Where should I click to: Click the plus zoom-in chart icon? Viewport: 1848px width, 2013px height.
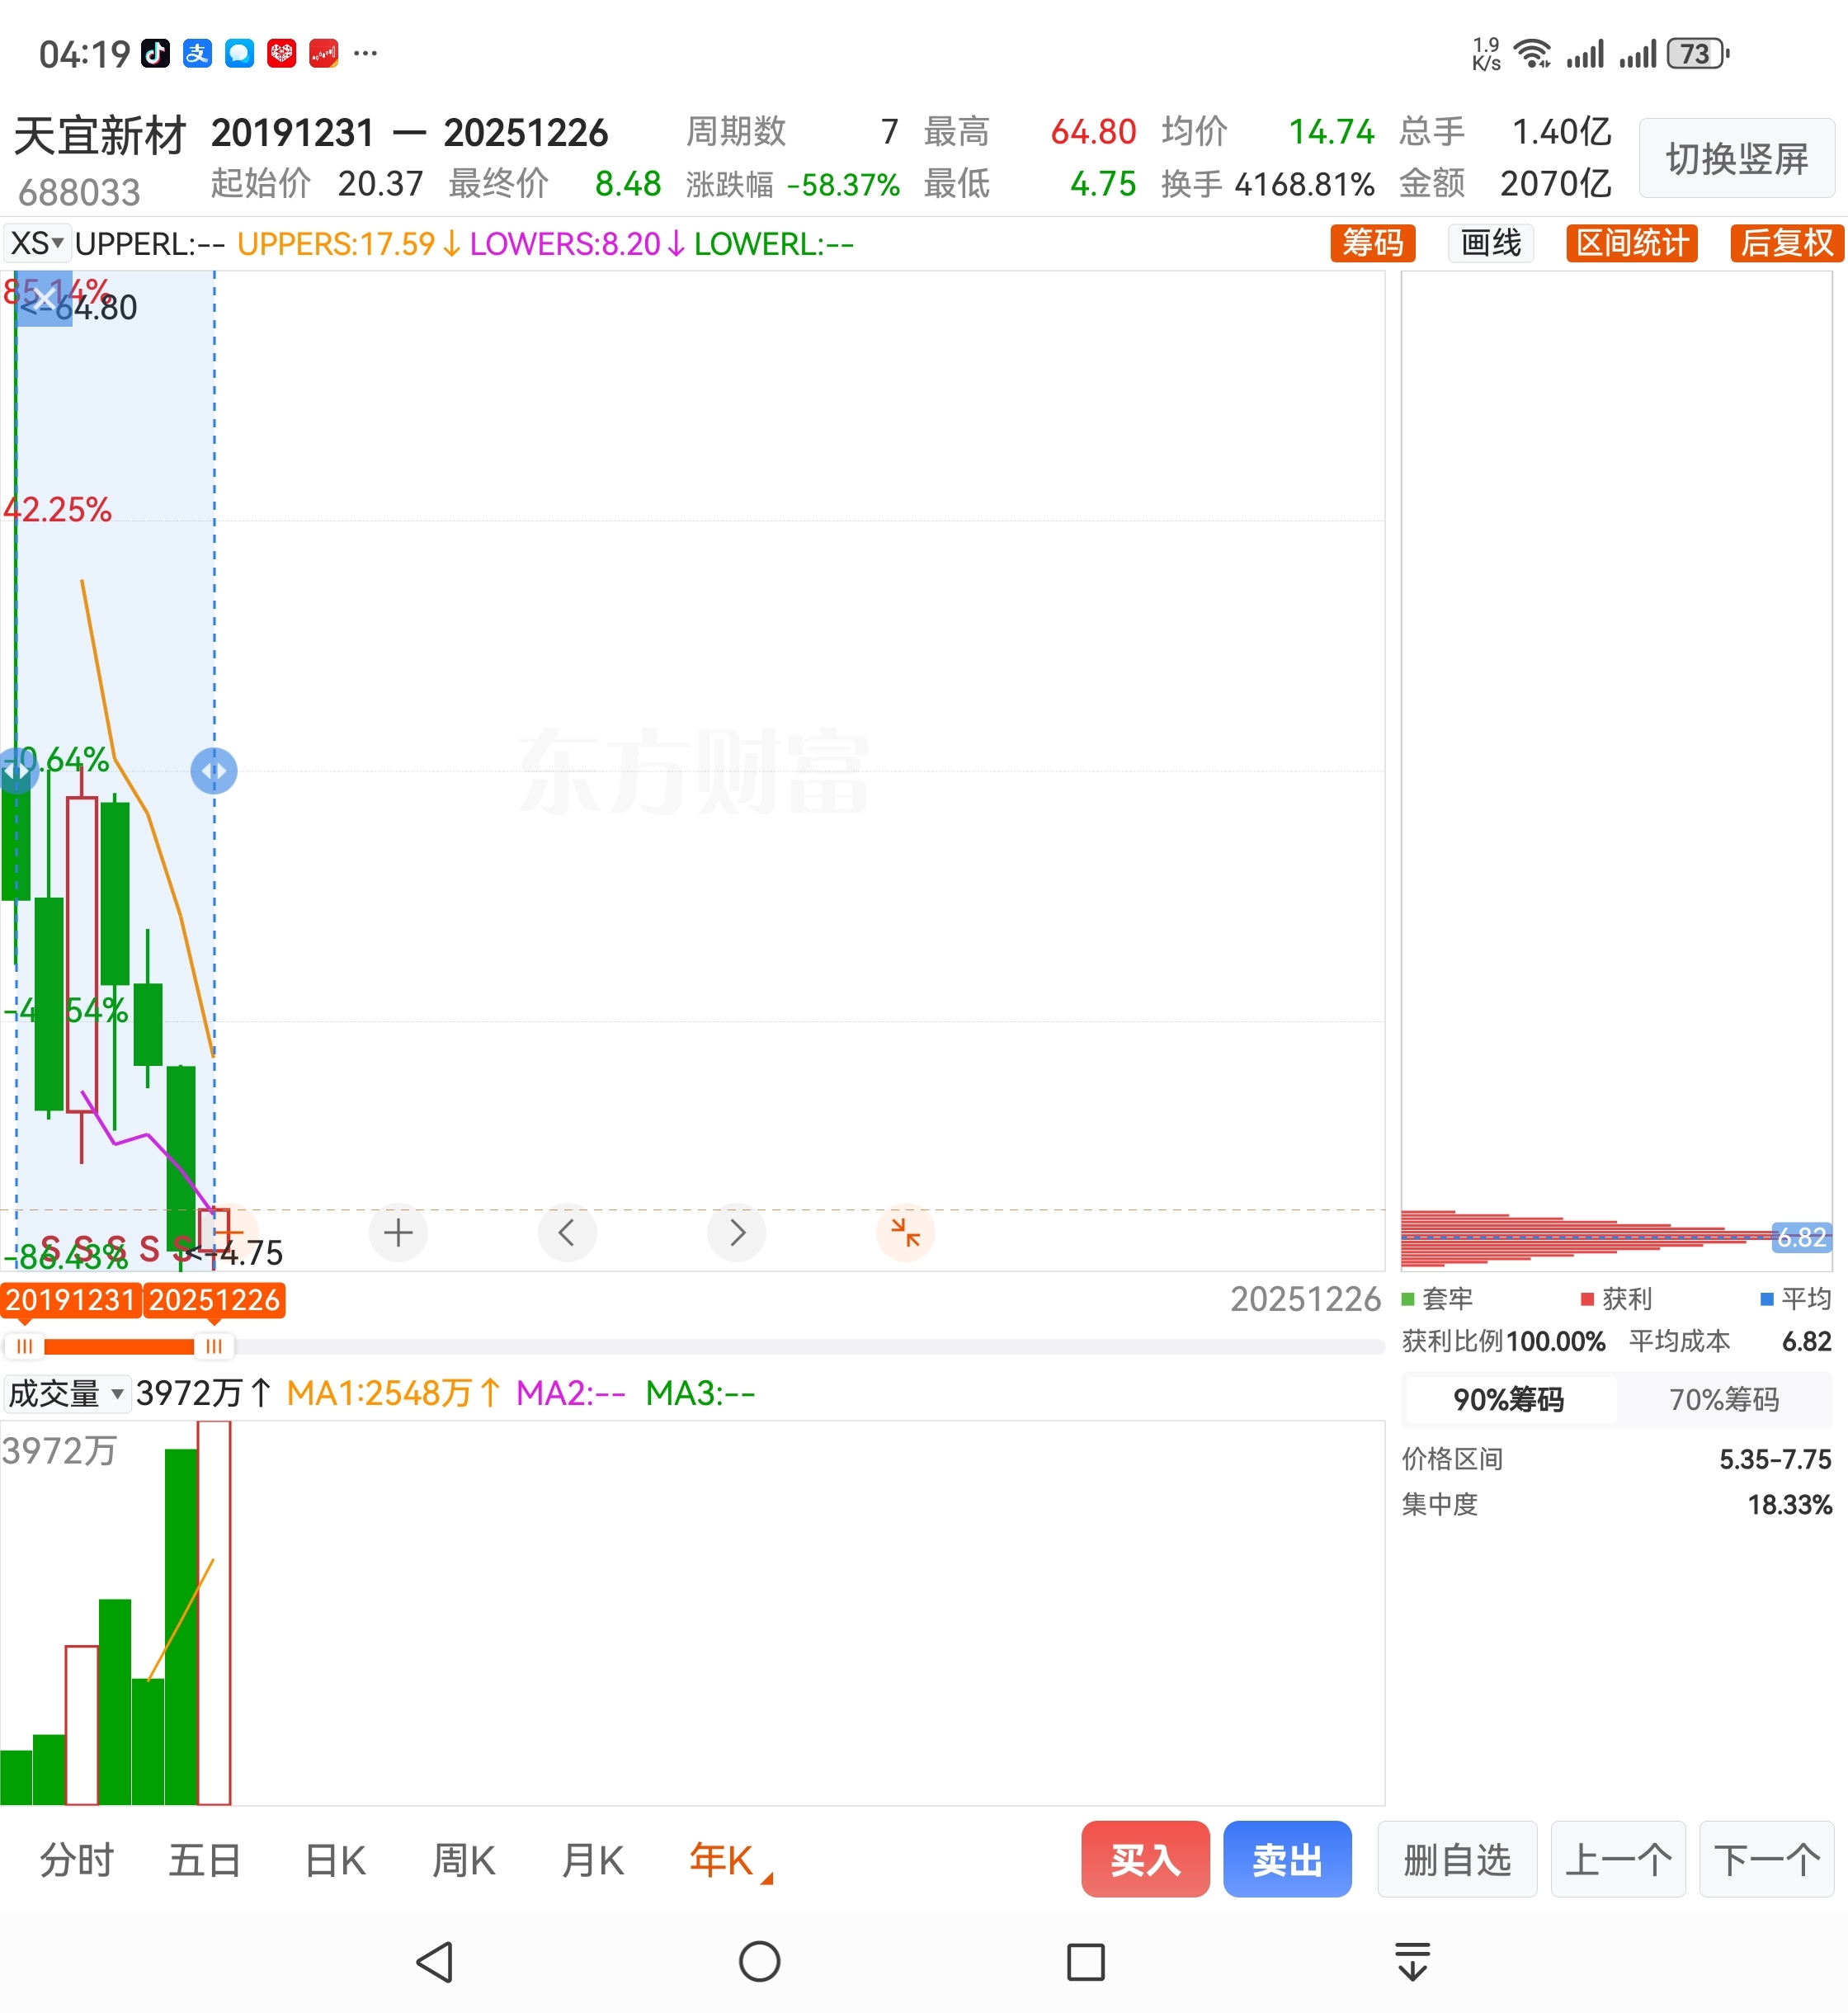point(398,1232)
